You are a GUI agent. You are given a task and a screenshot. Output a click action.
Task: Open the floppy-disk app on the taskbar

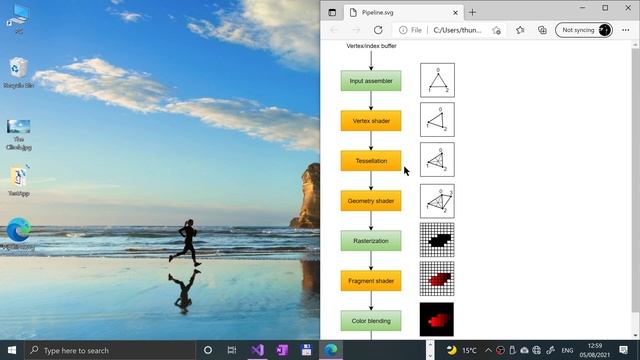coord(306,350)
